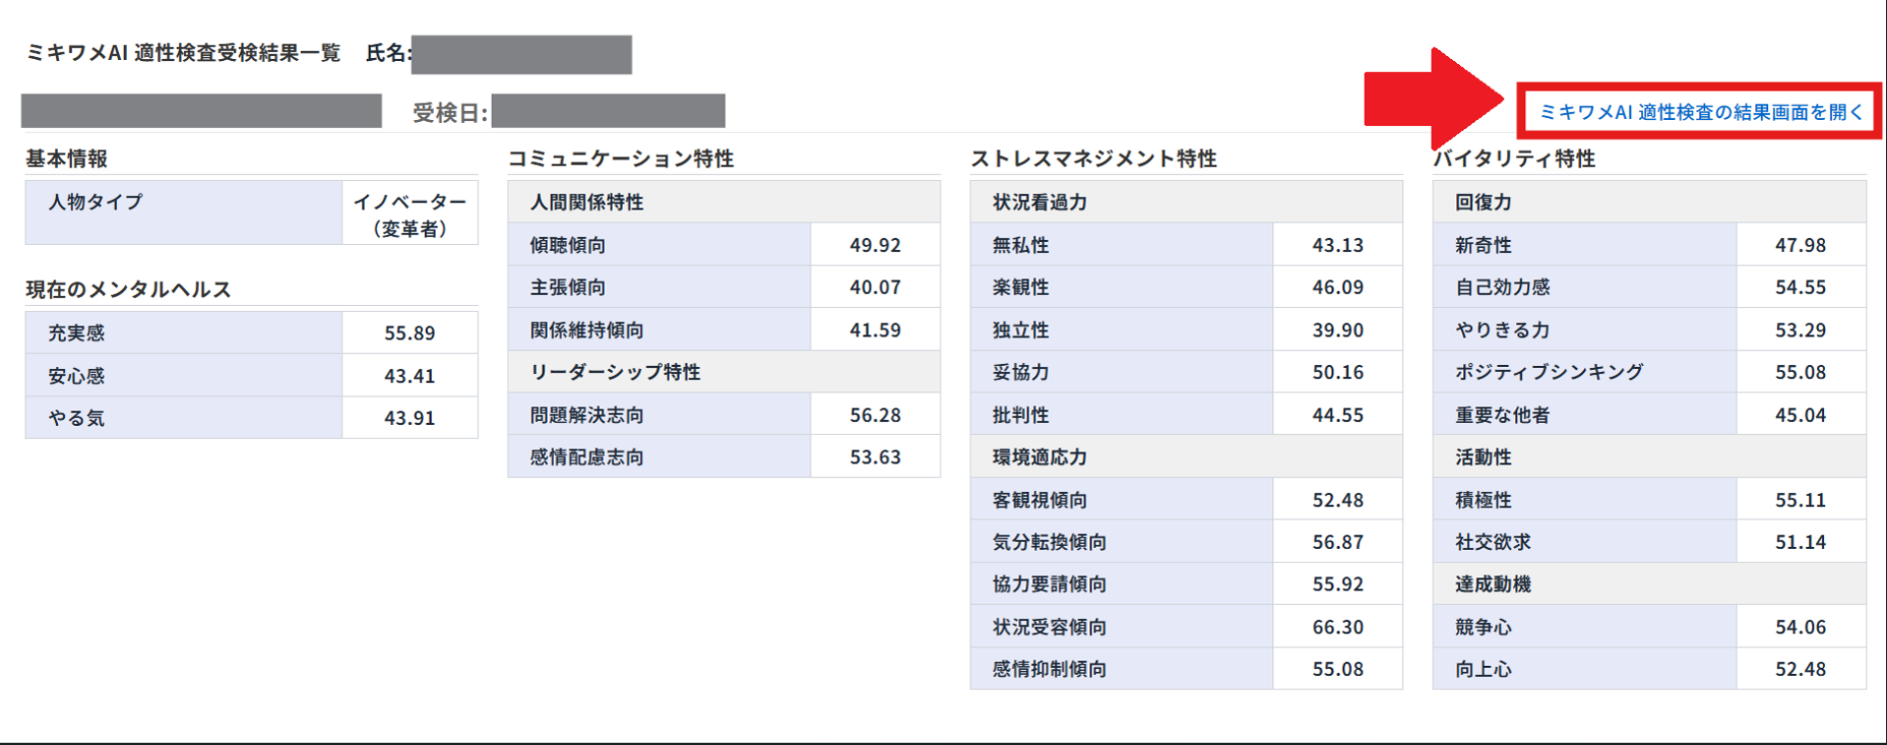Image resolution: width=1887 pixels, height=745 pixels.
Task: Click the 状況看過力 subsection header
Action: [x=1039, y=202]
